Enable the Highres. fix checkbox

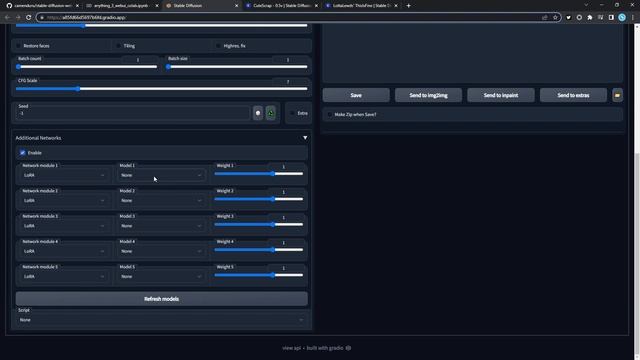click(218, 46)
